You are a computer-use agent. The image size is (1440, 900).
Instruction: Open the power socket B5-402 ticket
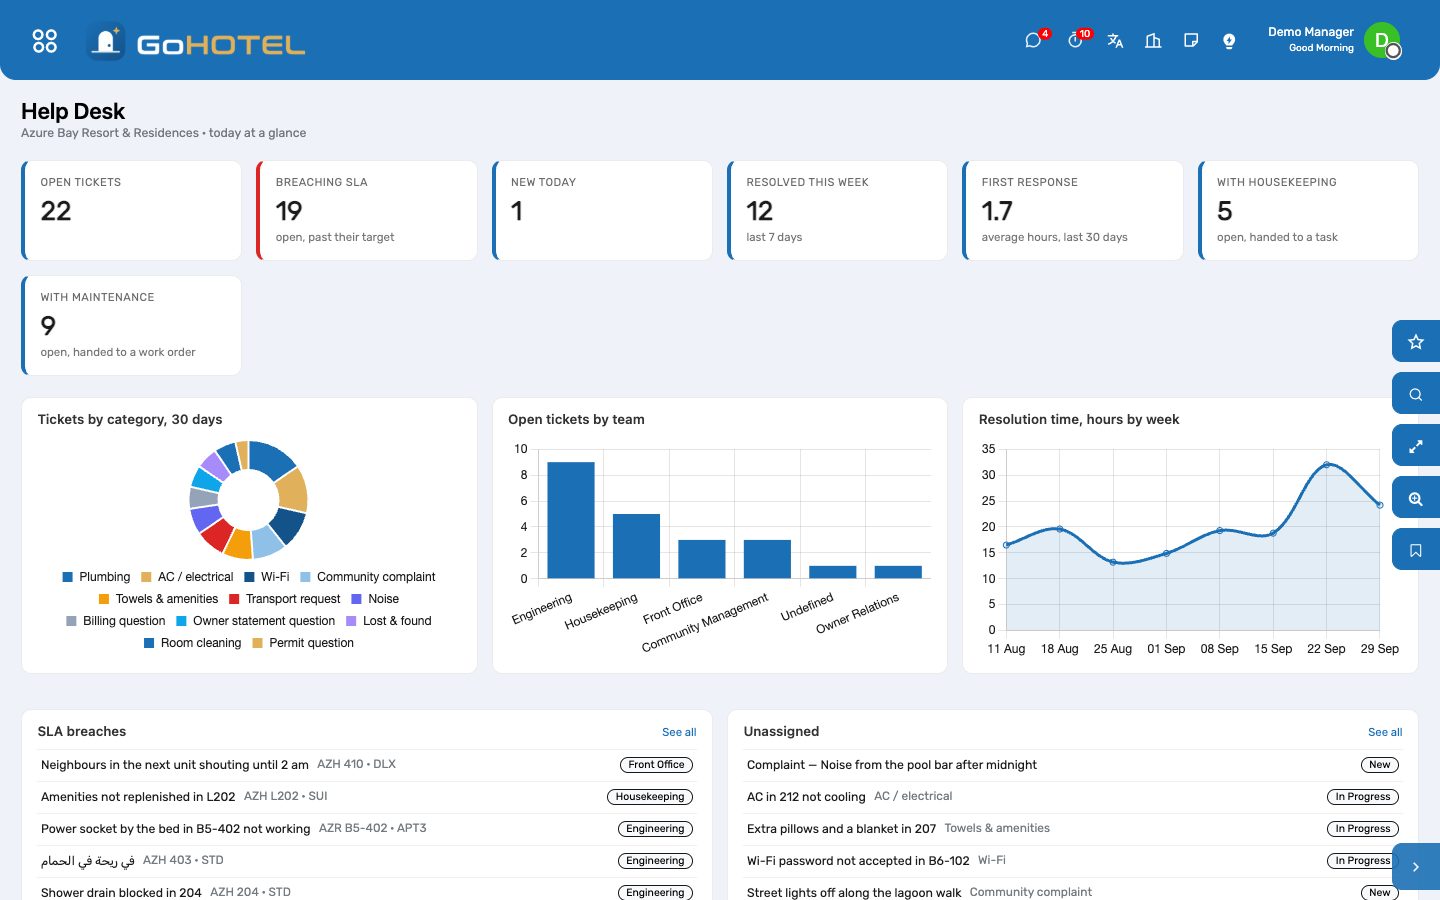(x=367, y=829)
